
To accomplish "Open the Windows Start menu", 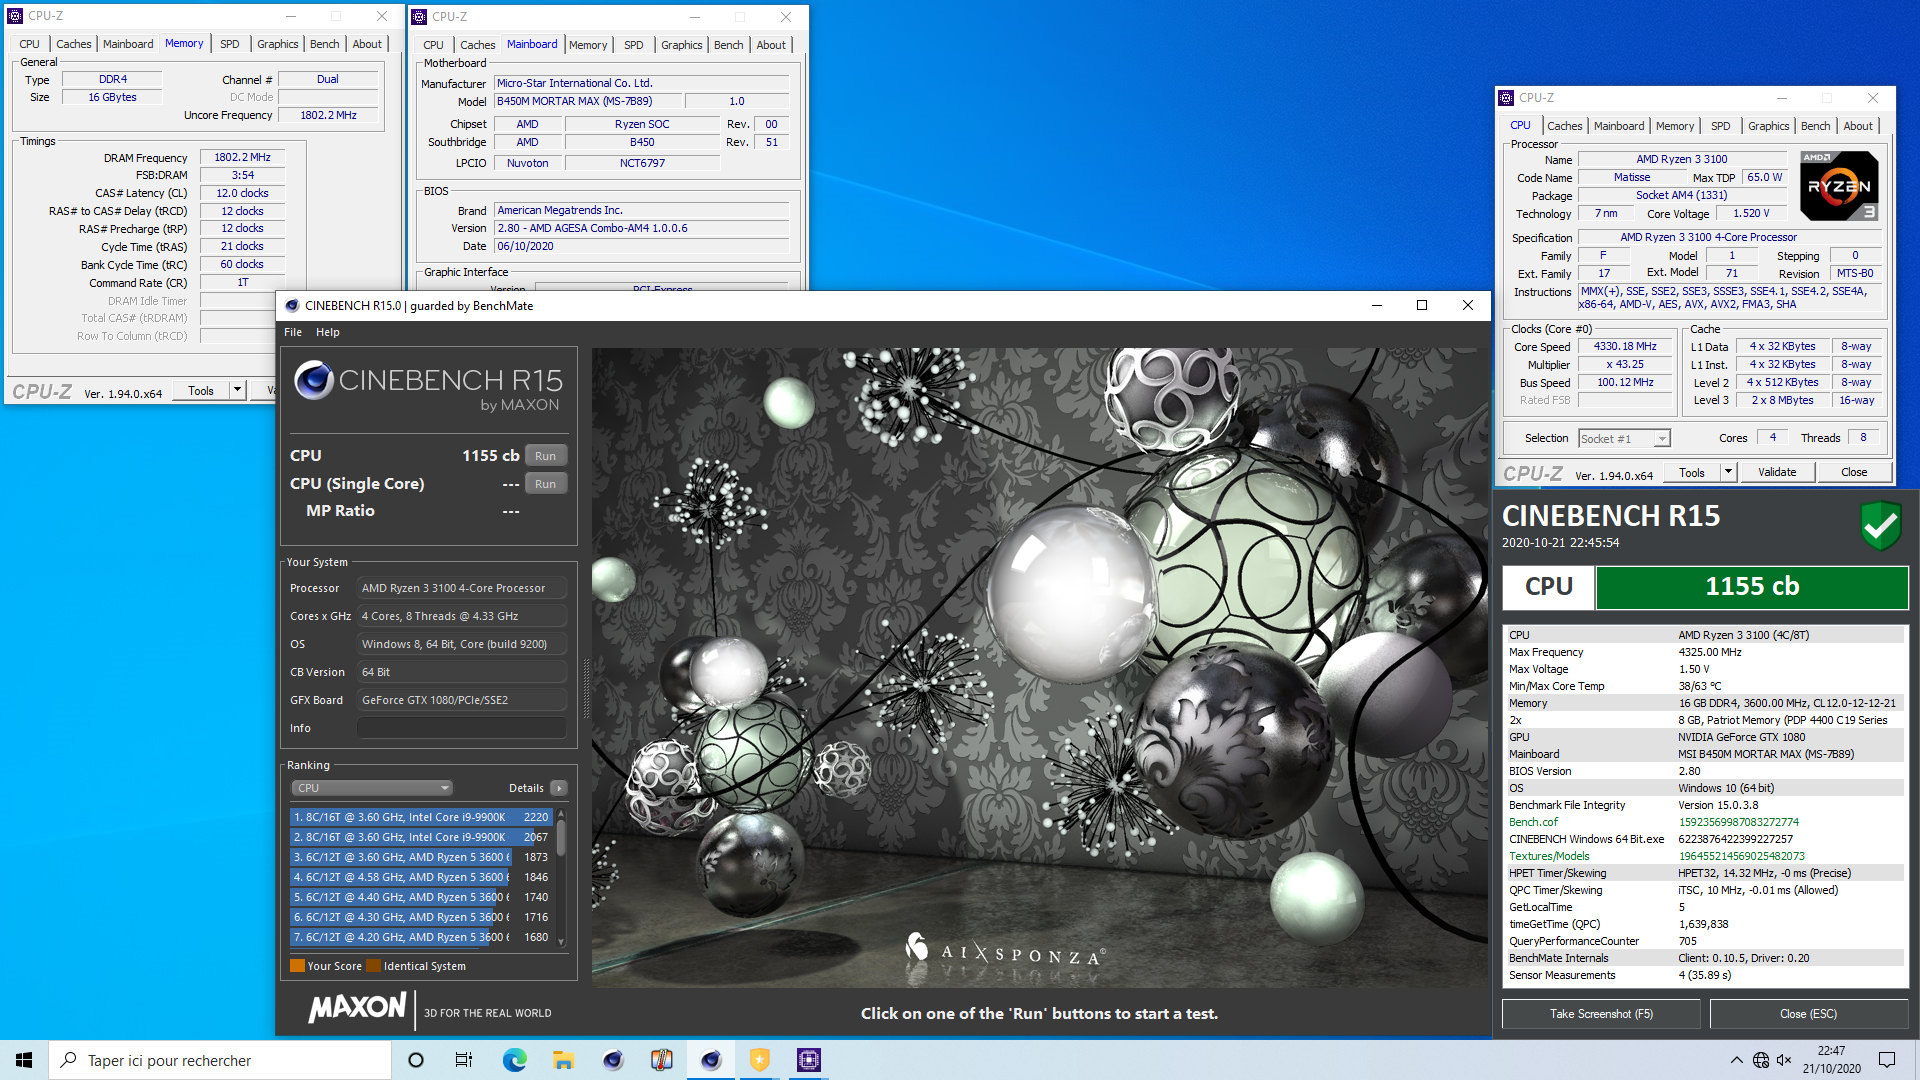I will [24, 1060].
